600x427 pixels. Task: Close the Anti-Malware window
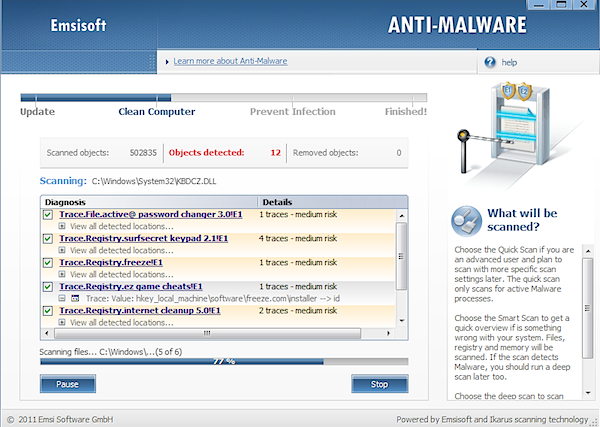point(584,5)
